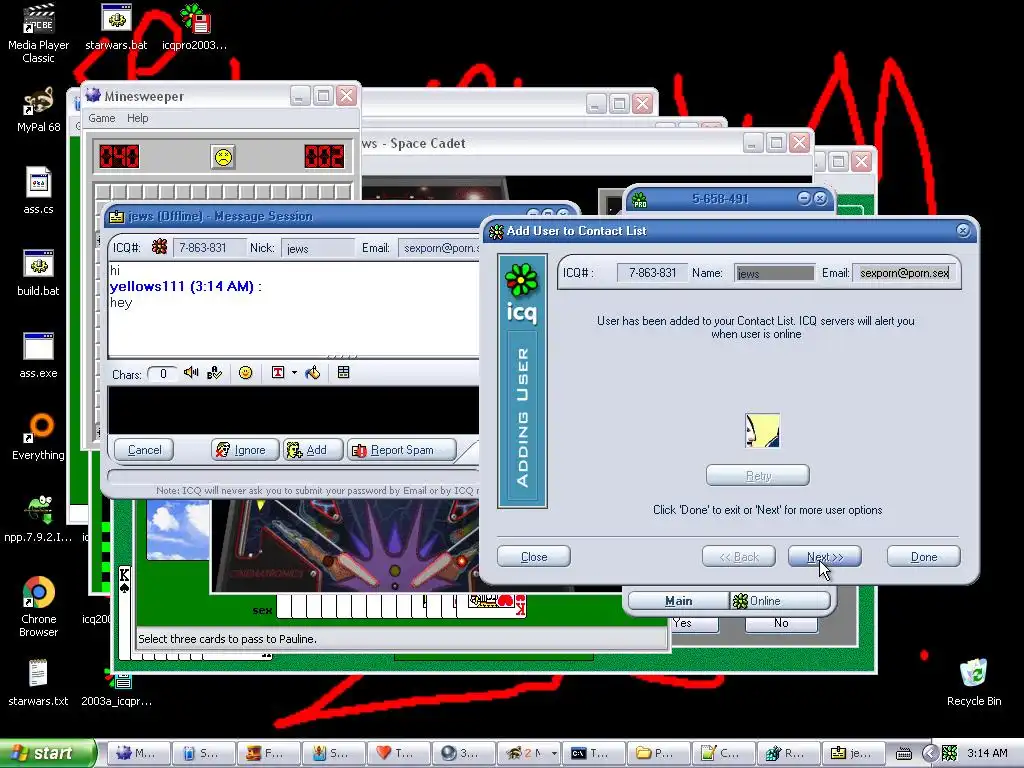Click user avatar picture in Add User dialog
The image size is (1024, 768).
(x=762, y=430)
